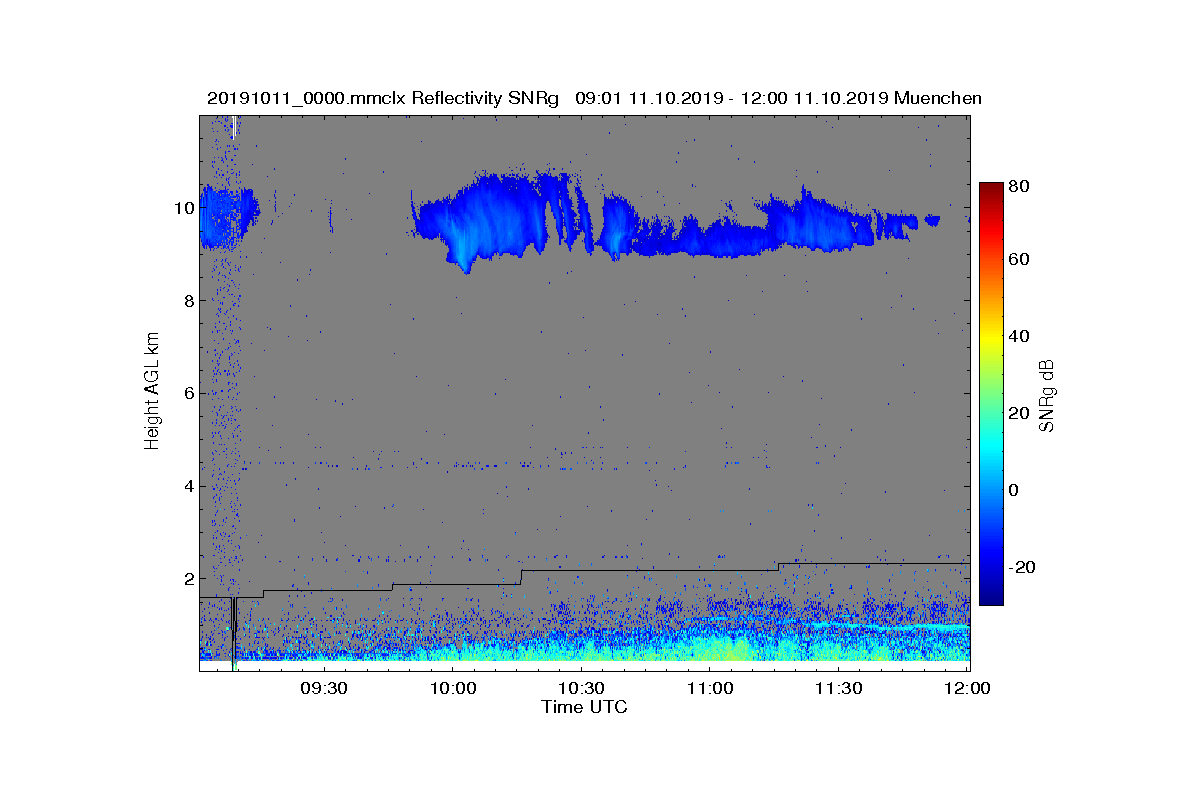Click the '12:00' time tick label

968,689
